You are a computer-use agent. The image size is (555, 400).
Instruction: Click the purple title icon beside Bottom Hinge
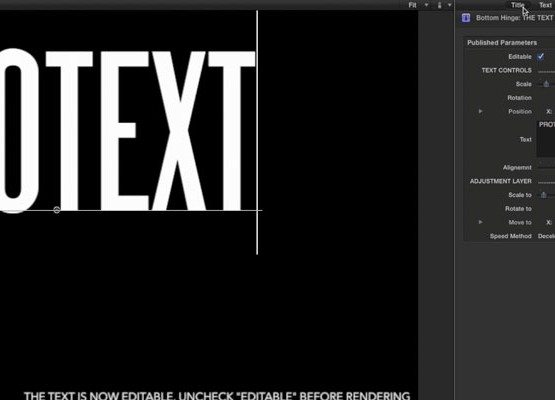[x=466, y=18]
